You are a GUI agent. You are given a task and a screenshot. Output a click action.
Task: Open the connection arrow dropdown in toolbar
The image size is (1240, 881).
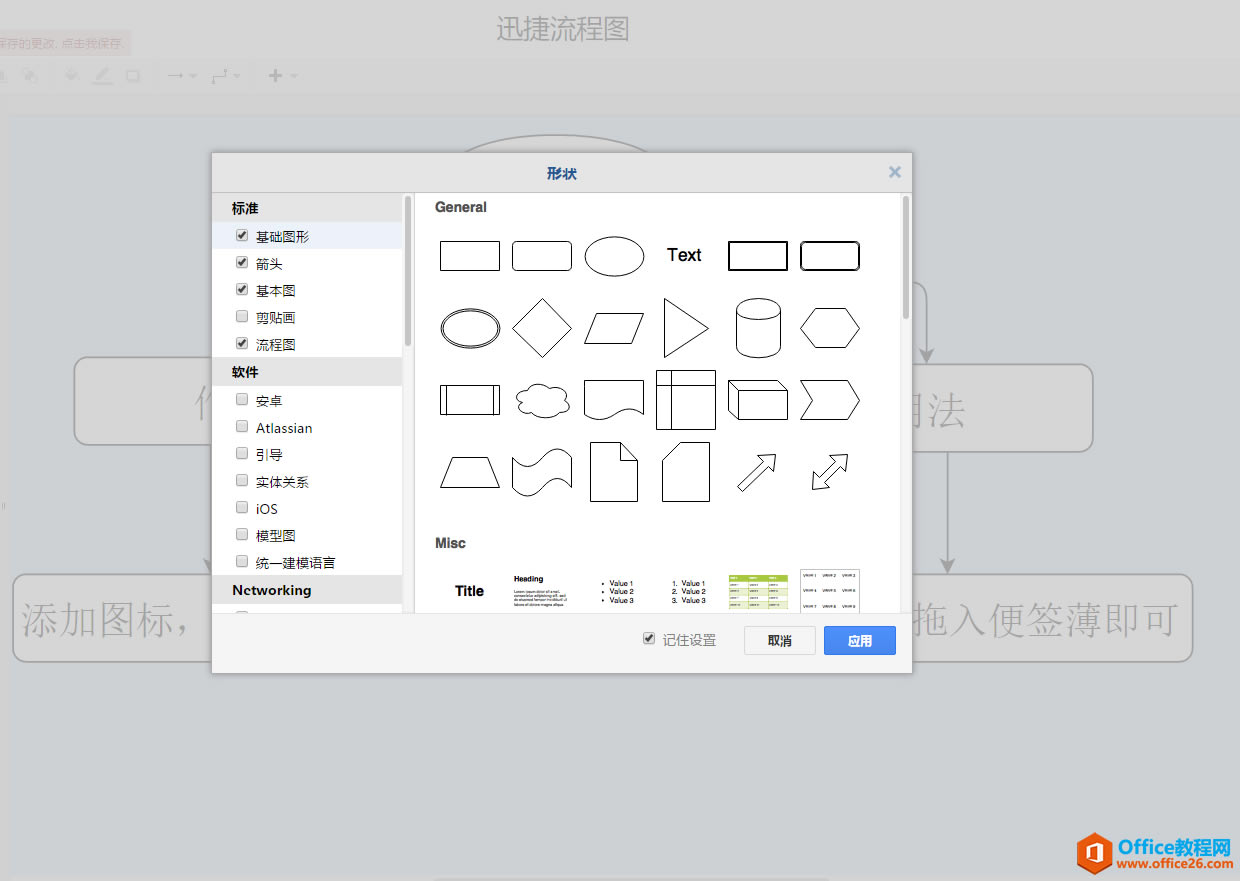click(x=182, y=76)
